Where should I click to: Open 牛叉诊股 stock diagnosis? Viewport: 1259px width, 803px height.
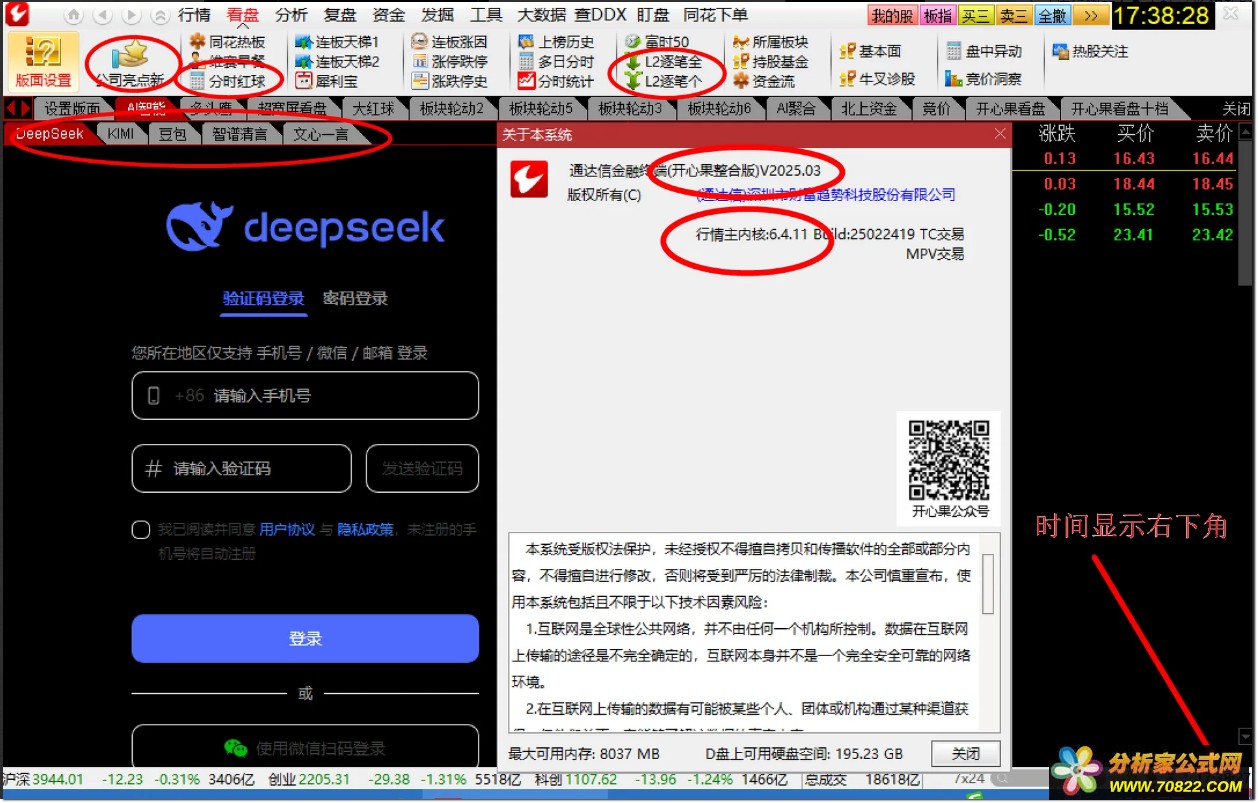[x=877, y=78]
